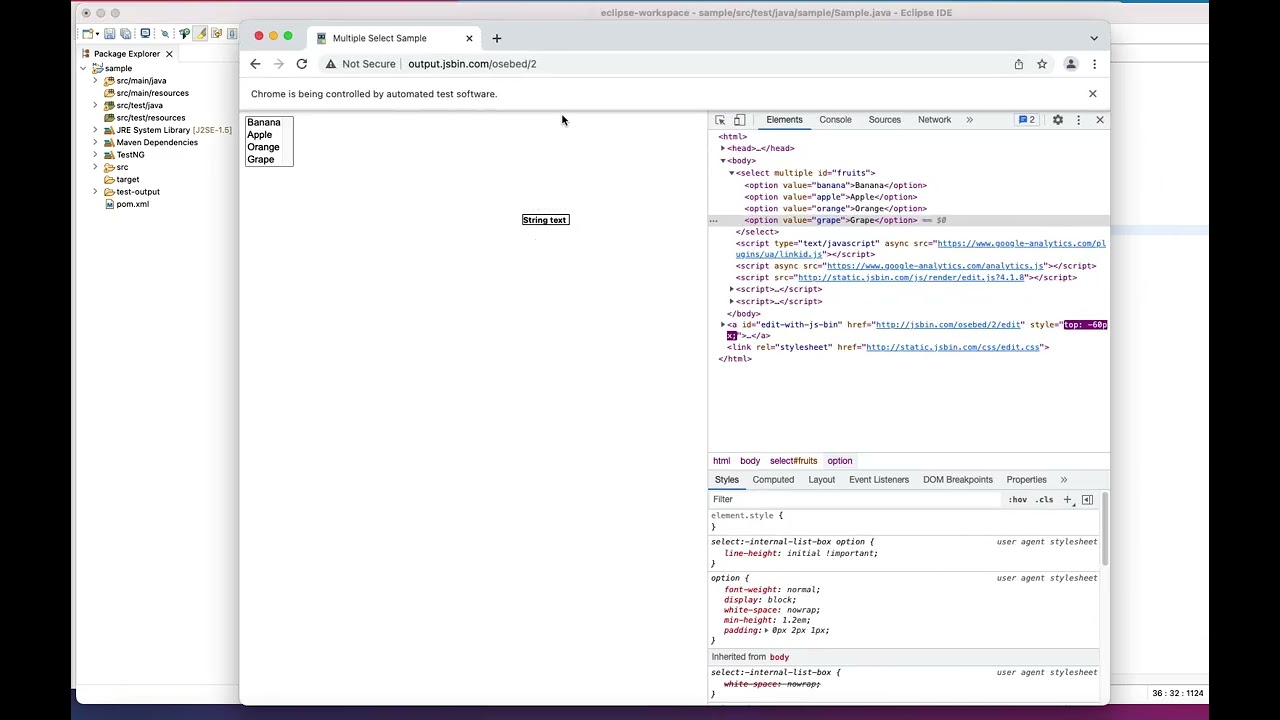Collapse the body element node
1280x720 pixels.
pyautogui.click(x=723, y=161)
